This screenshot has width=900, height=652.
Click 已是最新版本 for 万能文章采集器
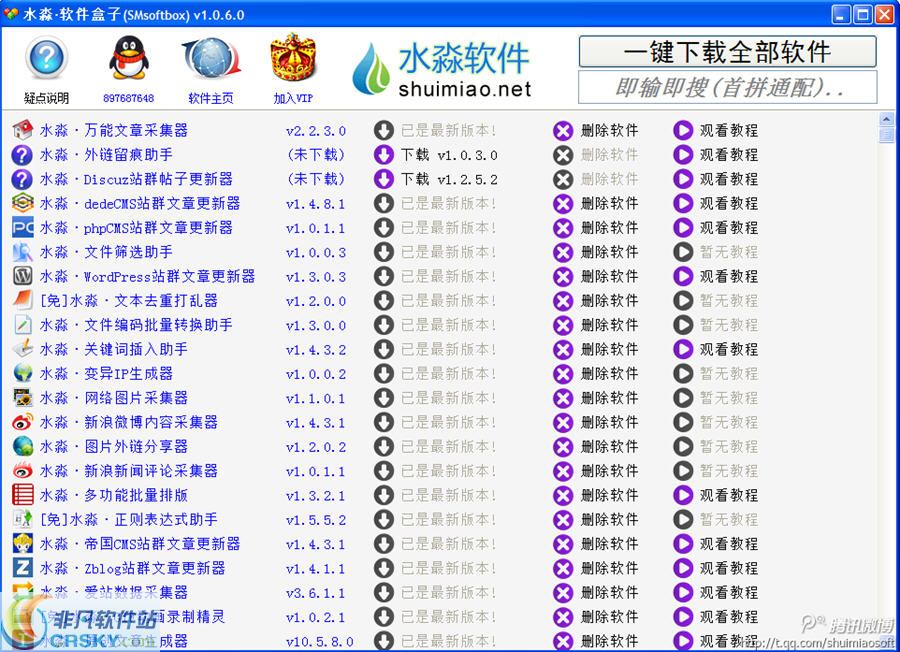[448, 131]
